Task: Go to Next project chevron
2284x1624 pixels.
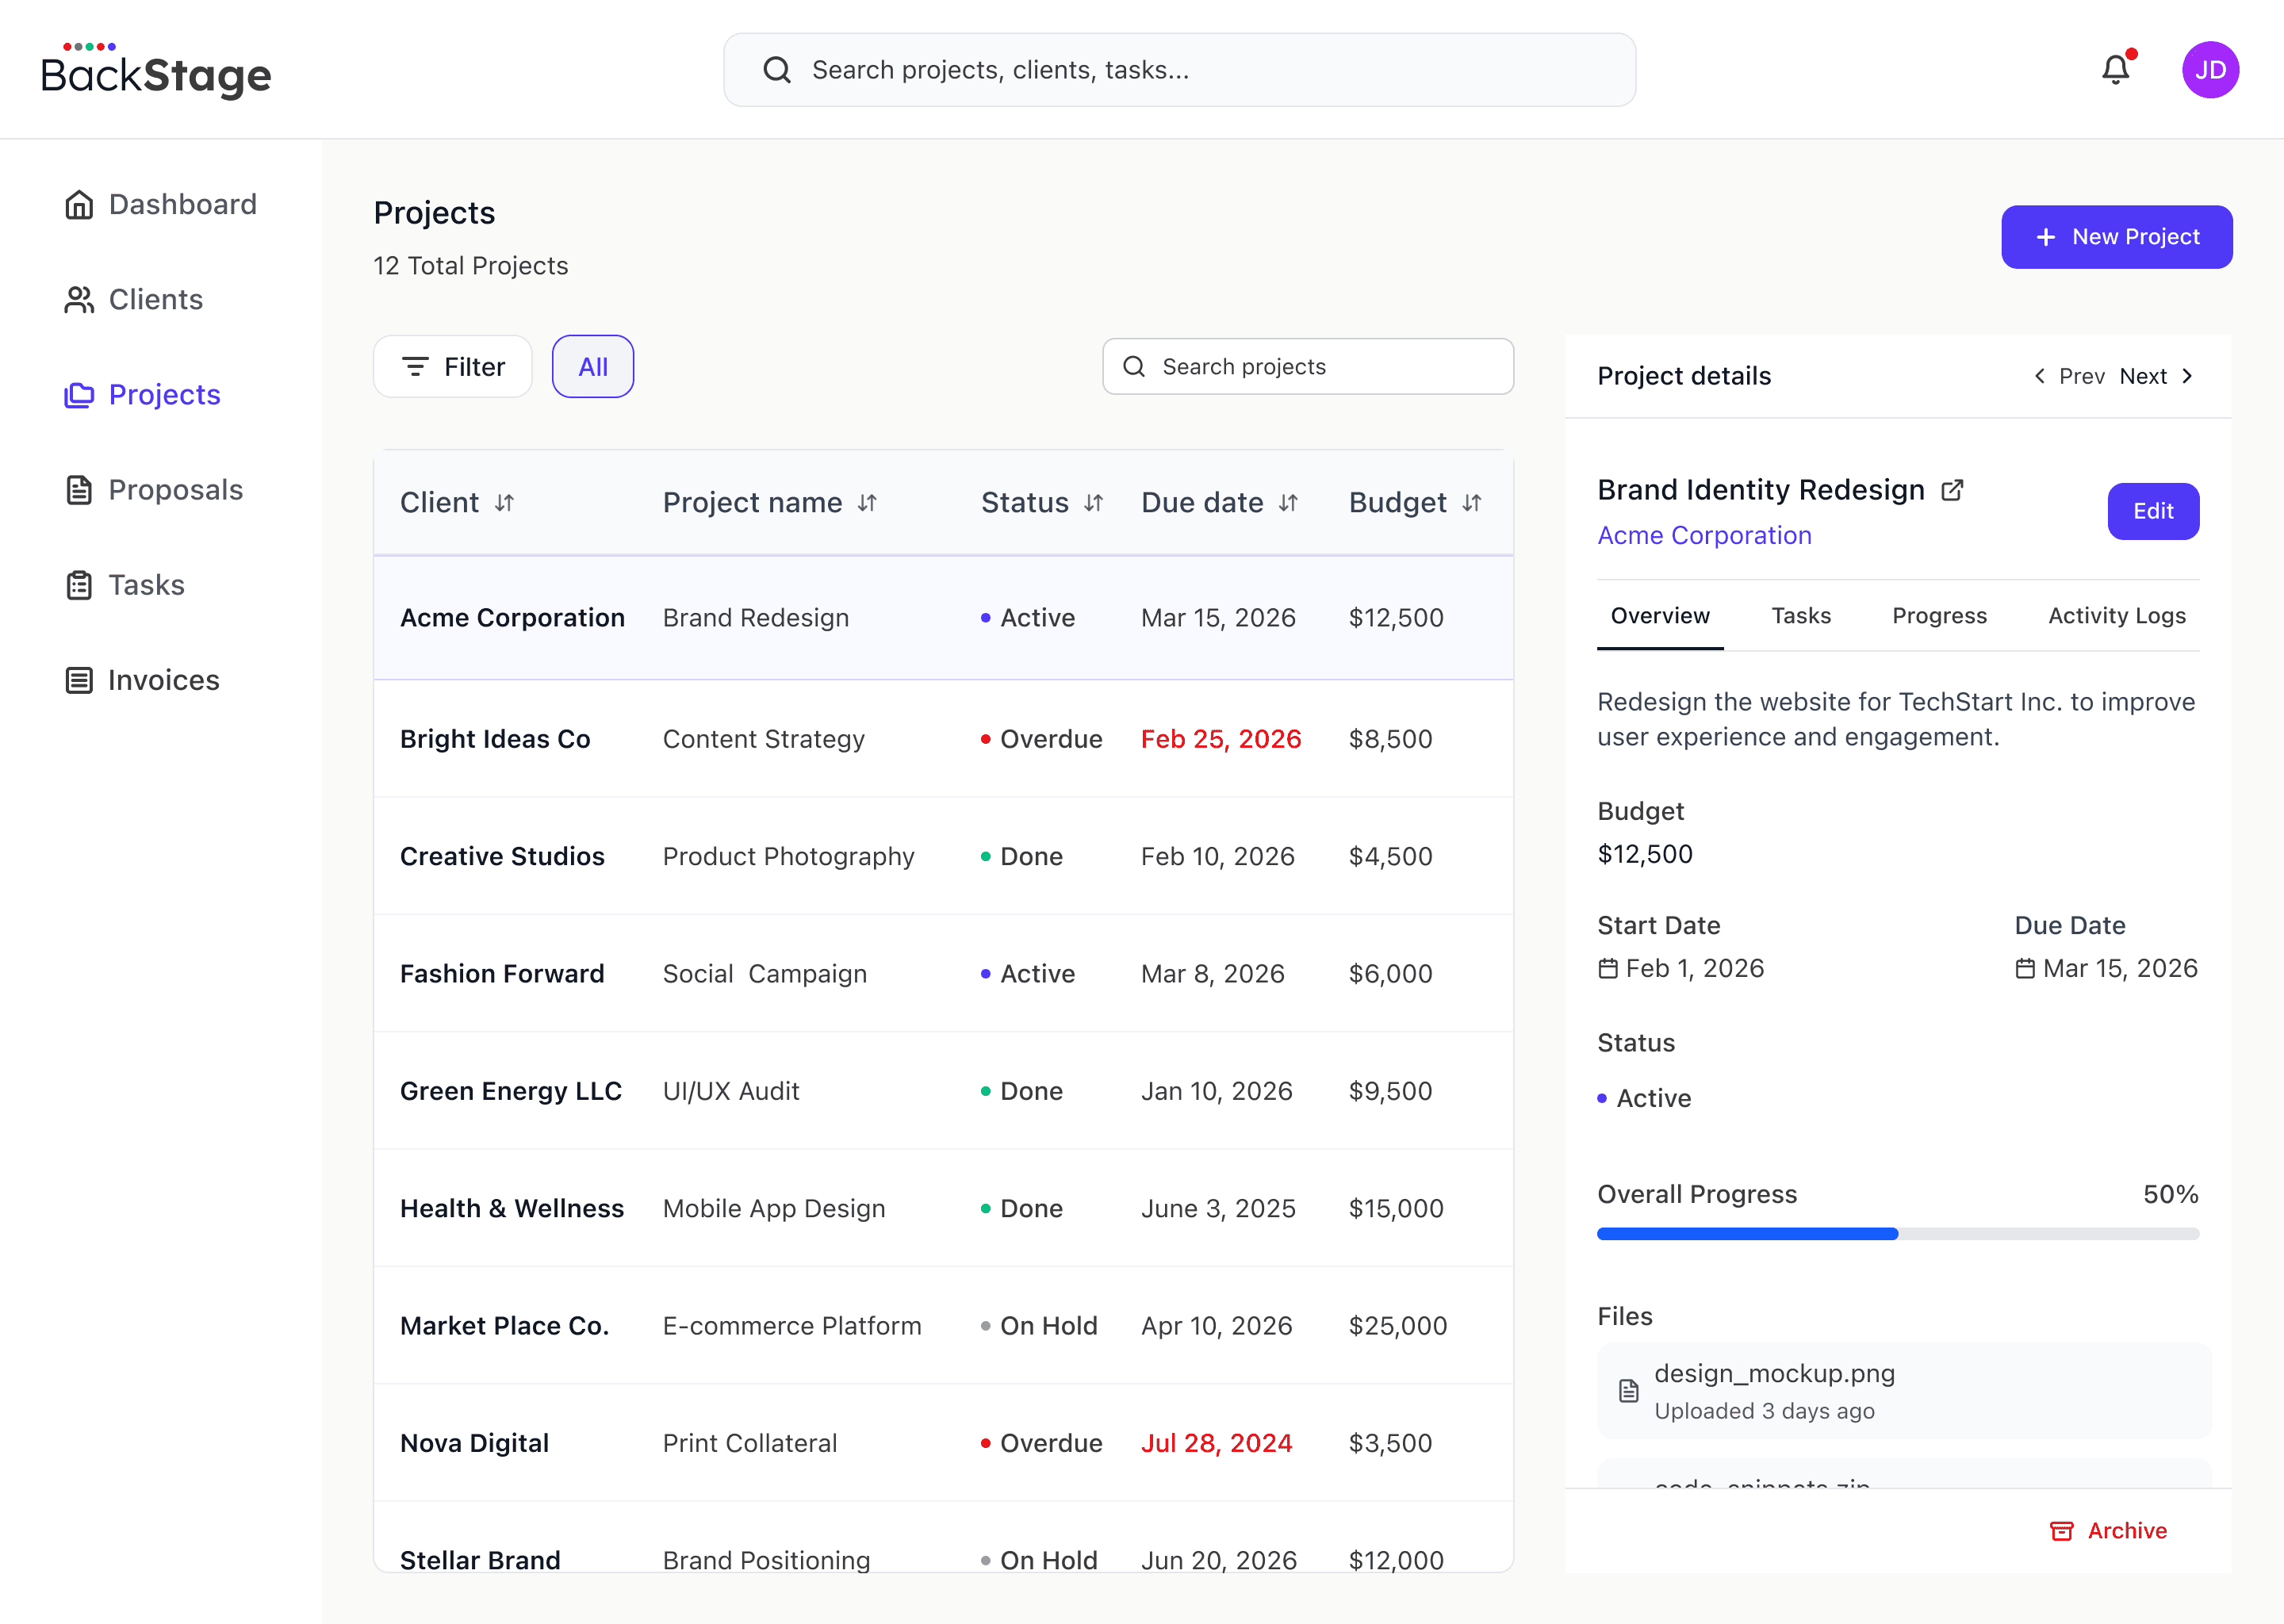Action: [2187, 376]
